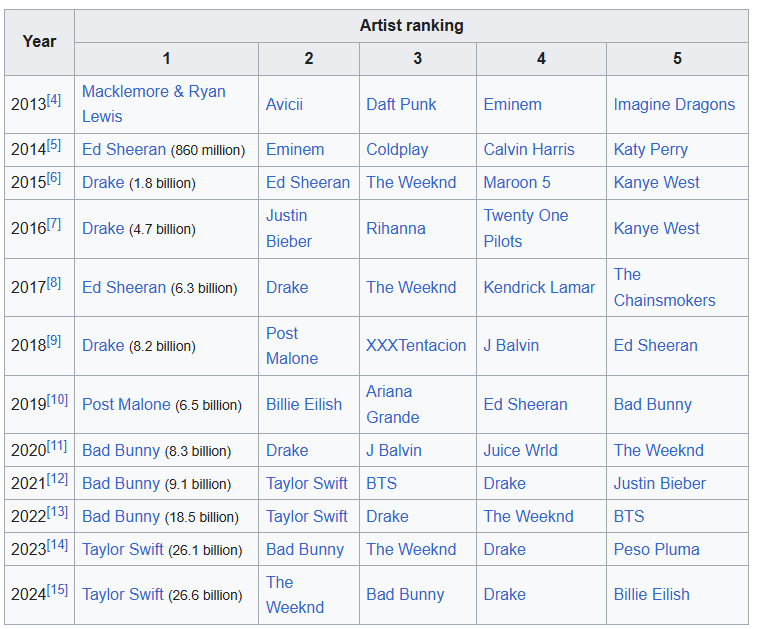Click Post Malone link in 2018 row

[x=292, y=346]
